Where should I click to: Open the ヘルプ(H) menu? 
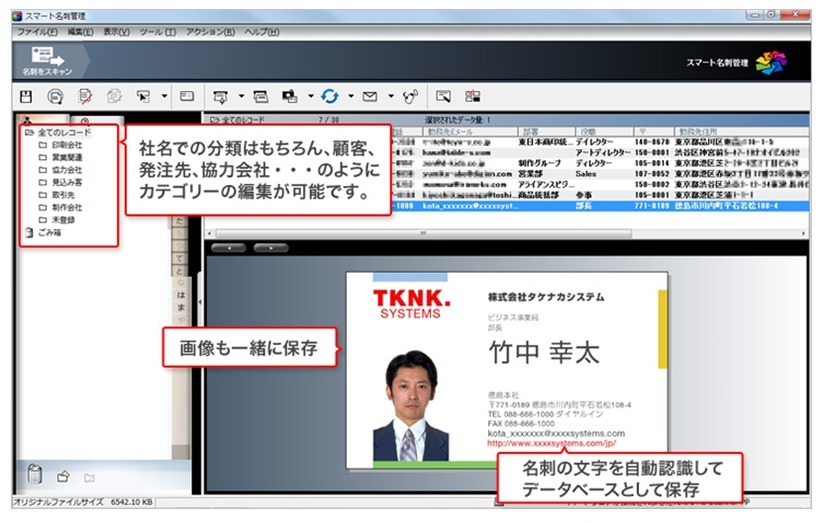pyautogui.click(x=262, y=32)
